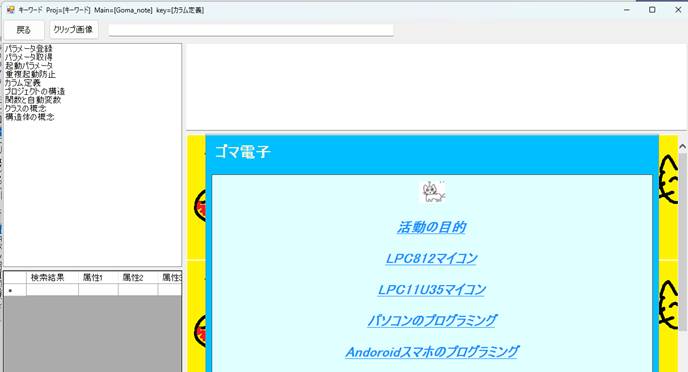
Task: Open the 活動の目的 link
Action: tap(432, 227)
